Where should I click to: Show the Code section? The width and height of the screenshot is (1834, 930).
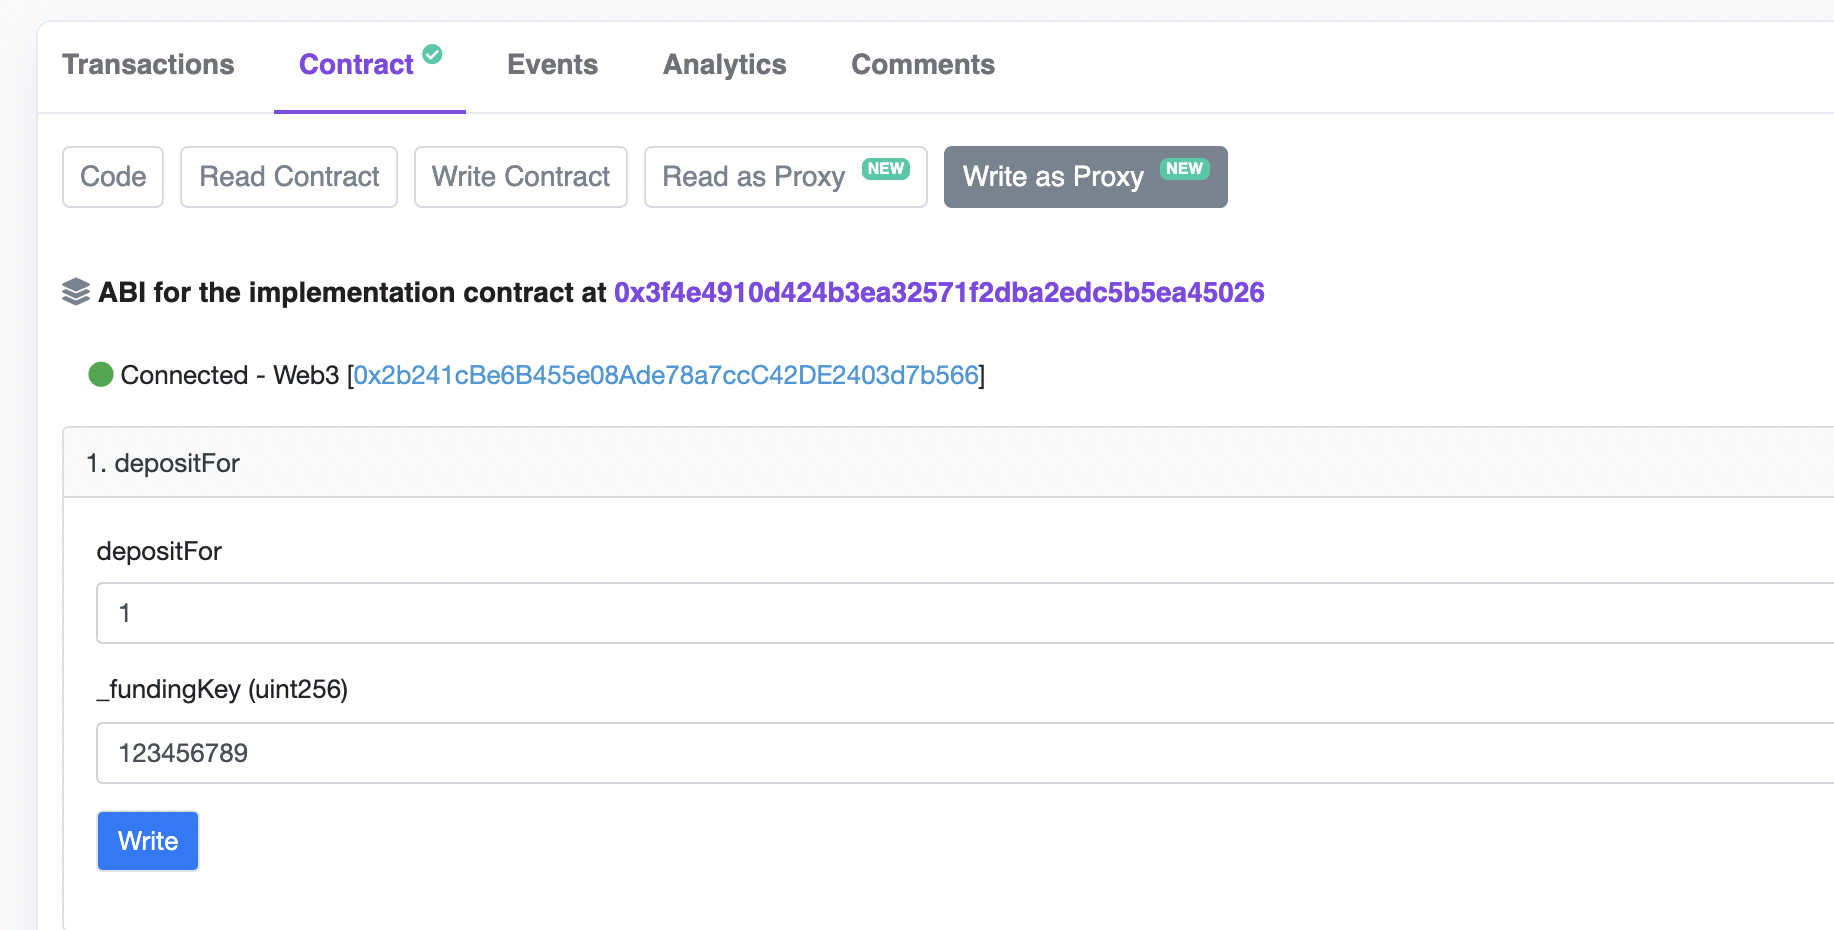tap(113, 177)
